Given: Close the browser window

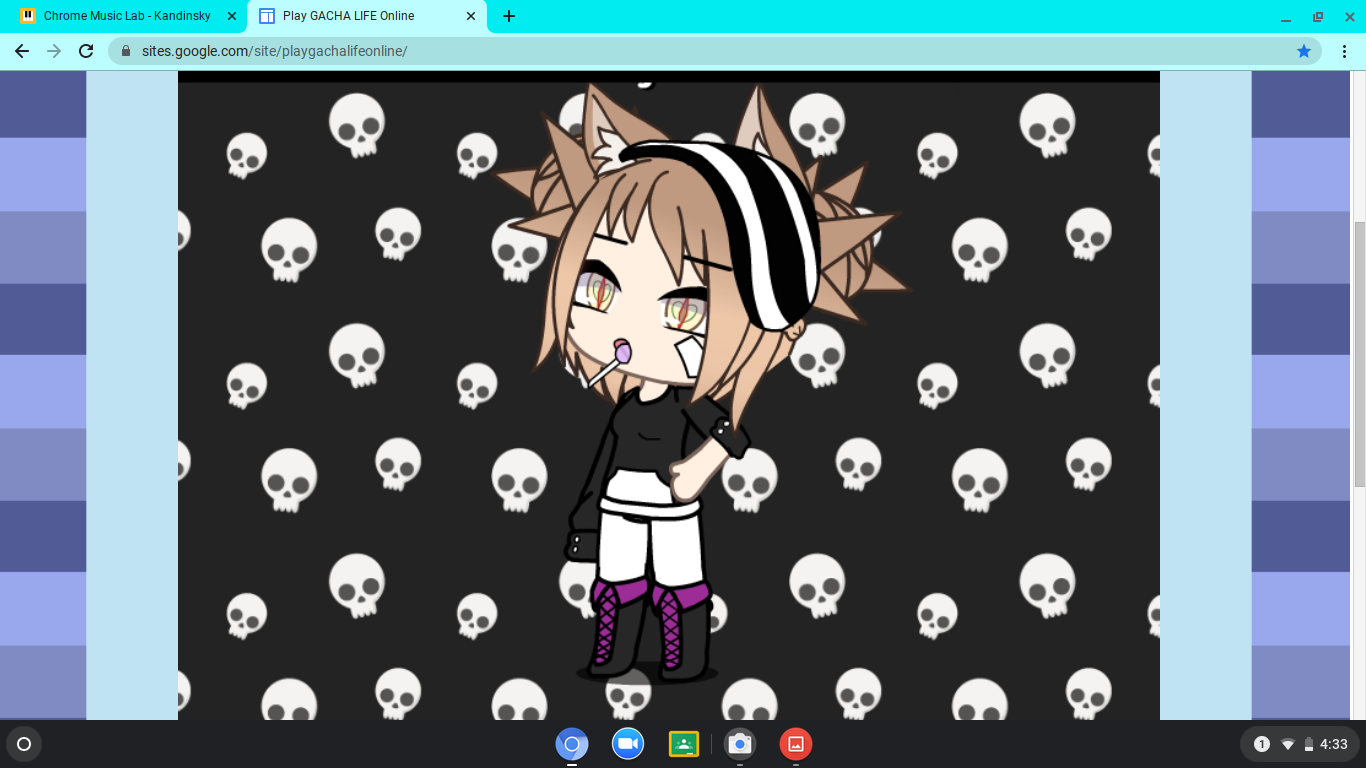Looking at the screenshot, I should click(x=1348, y=17).
